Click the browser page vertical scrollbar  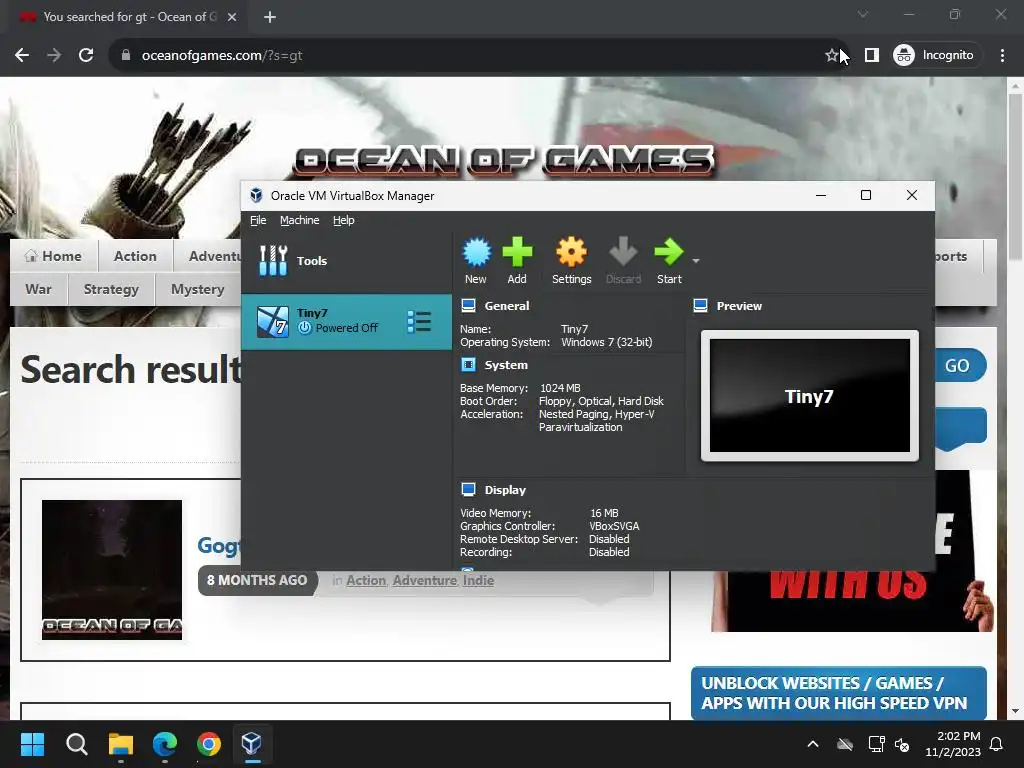click(x=1015, y=176)
